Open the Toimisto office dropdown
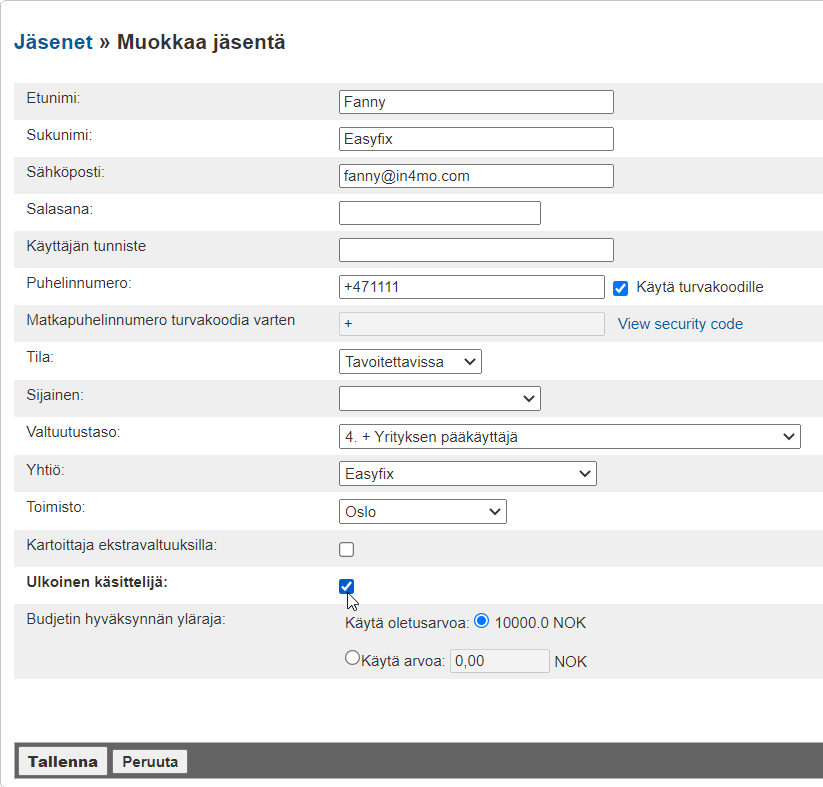The width and height of the screenshot is (823, 787). point(423,511)
